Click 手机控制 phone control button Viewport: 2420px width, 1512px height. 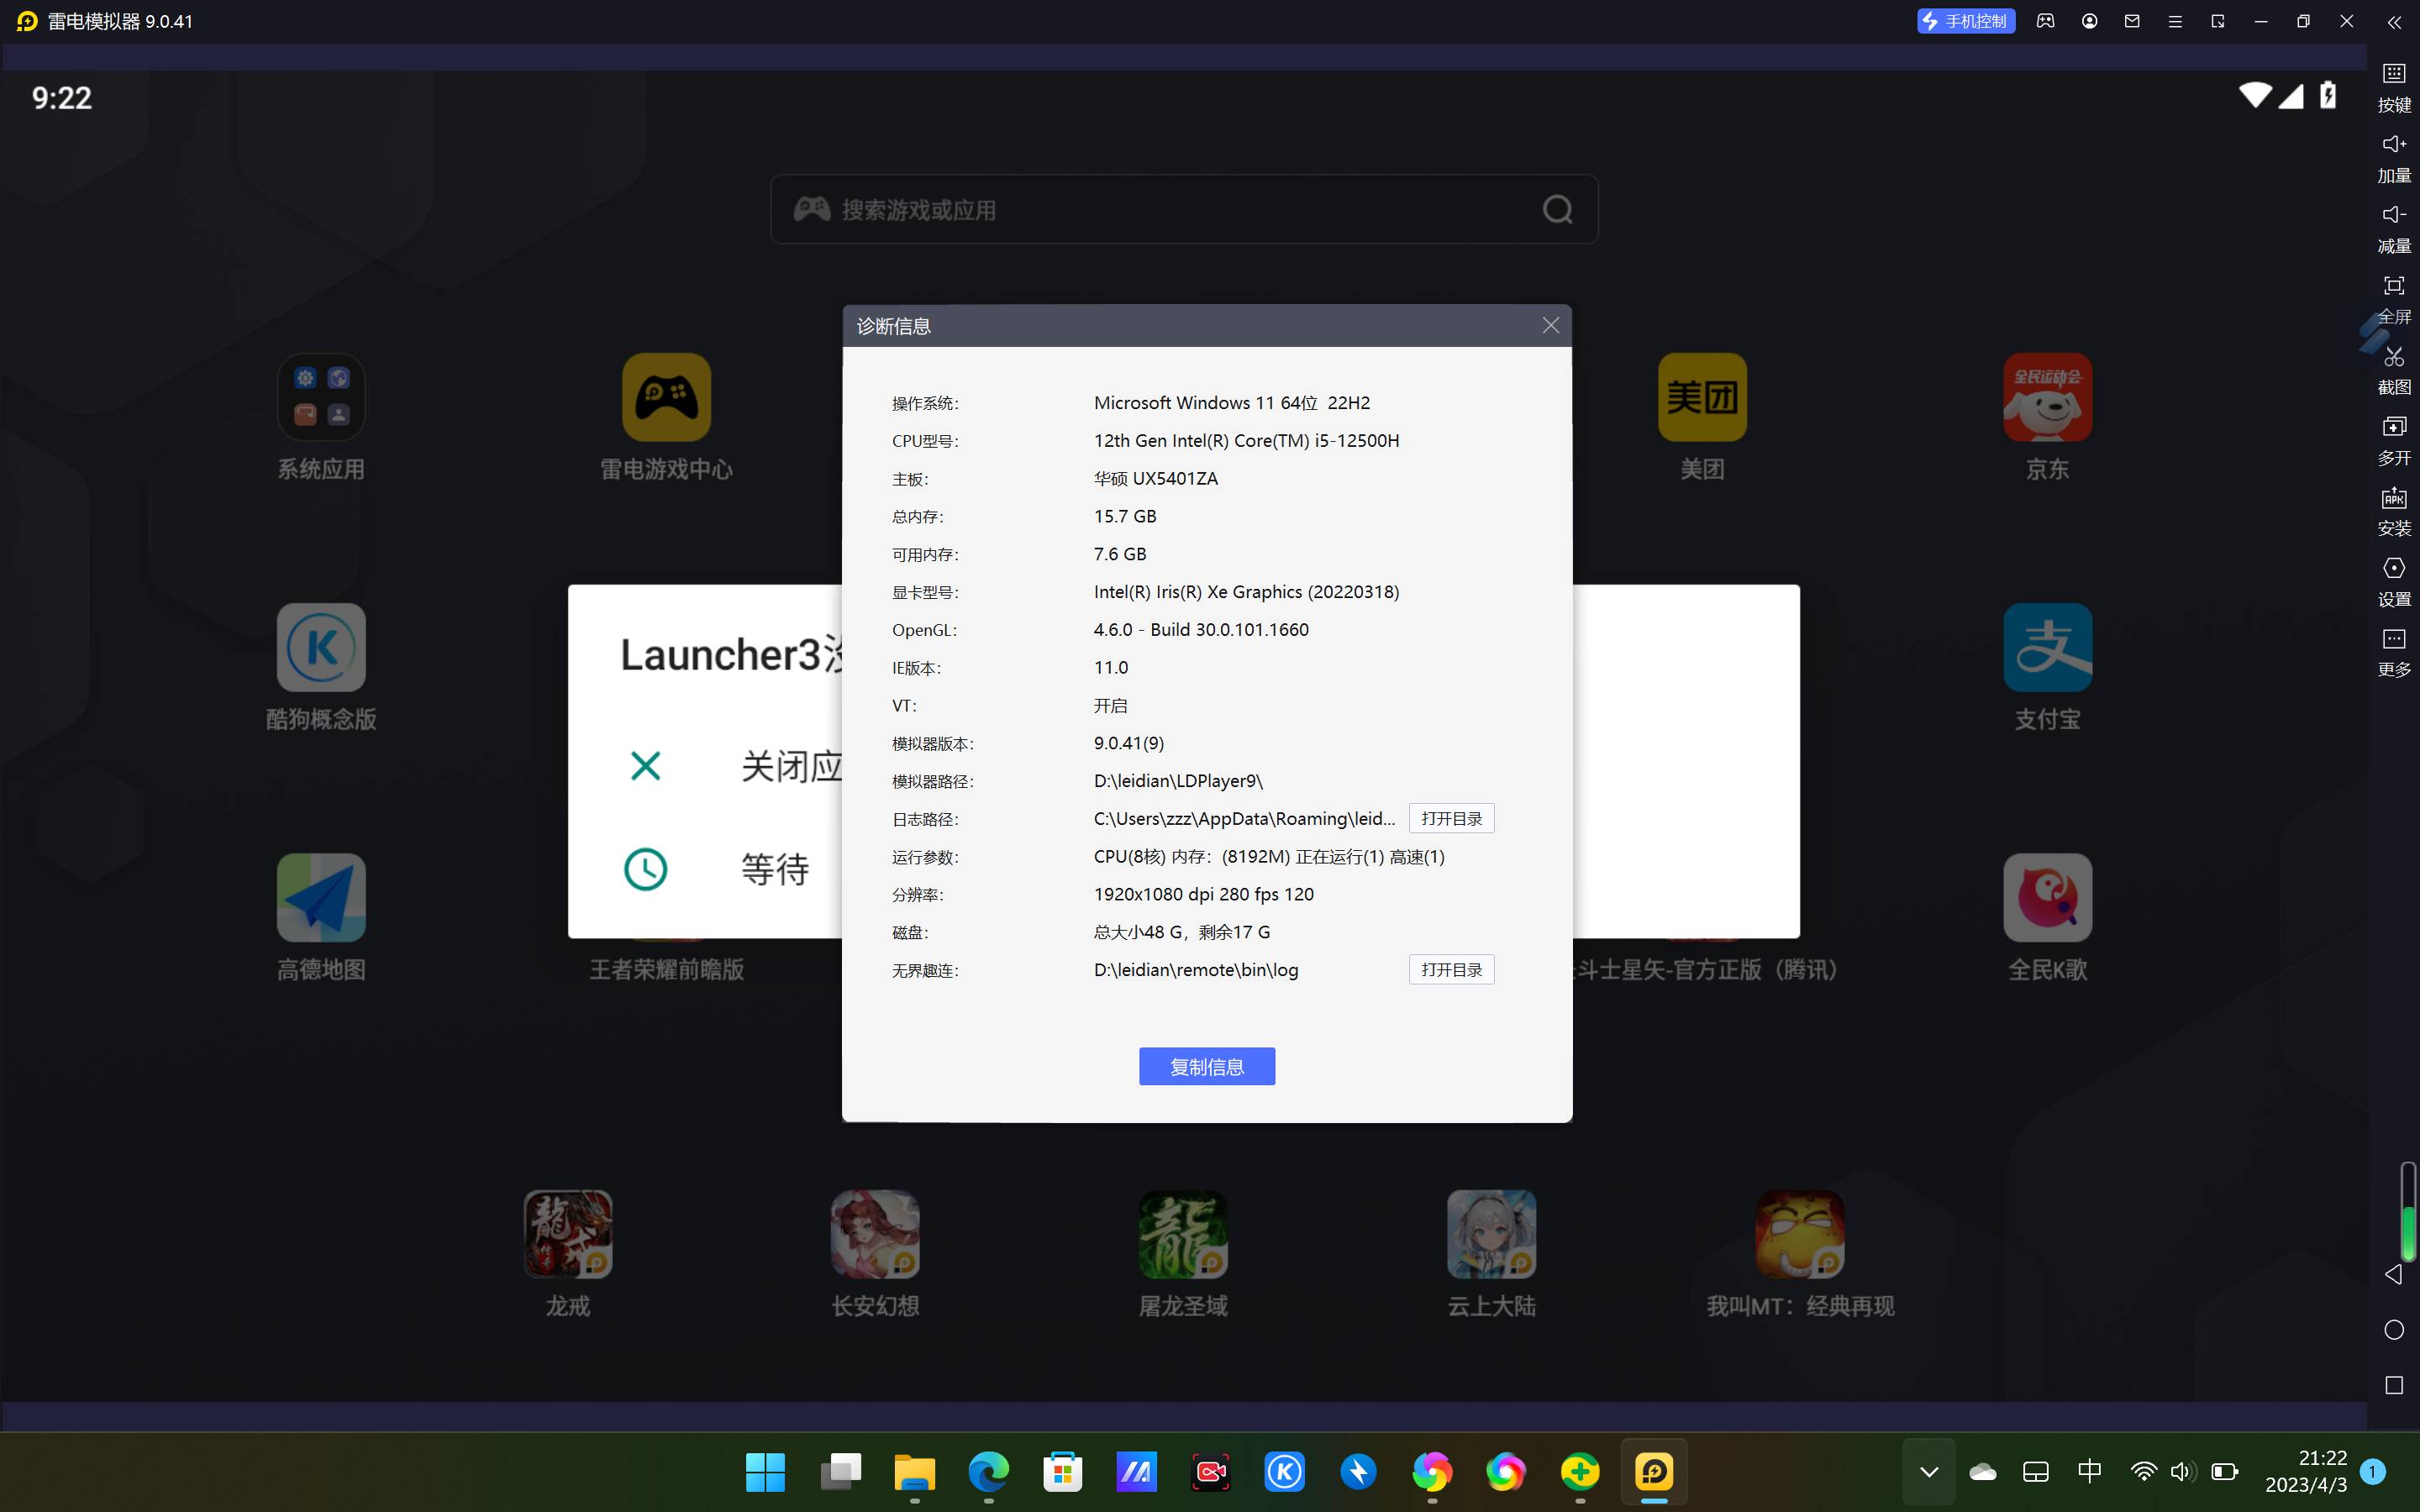coord(1965,21)
